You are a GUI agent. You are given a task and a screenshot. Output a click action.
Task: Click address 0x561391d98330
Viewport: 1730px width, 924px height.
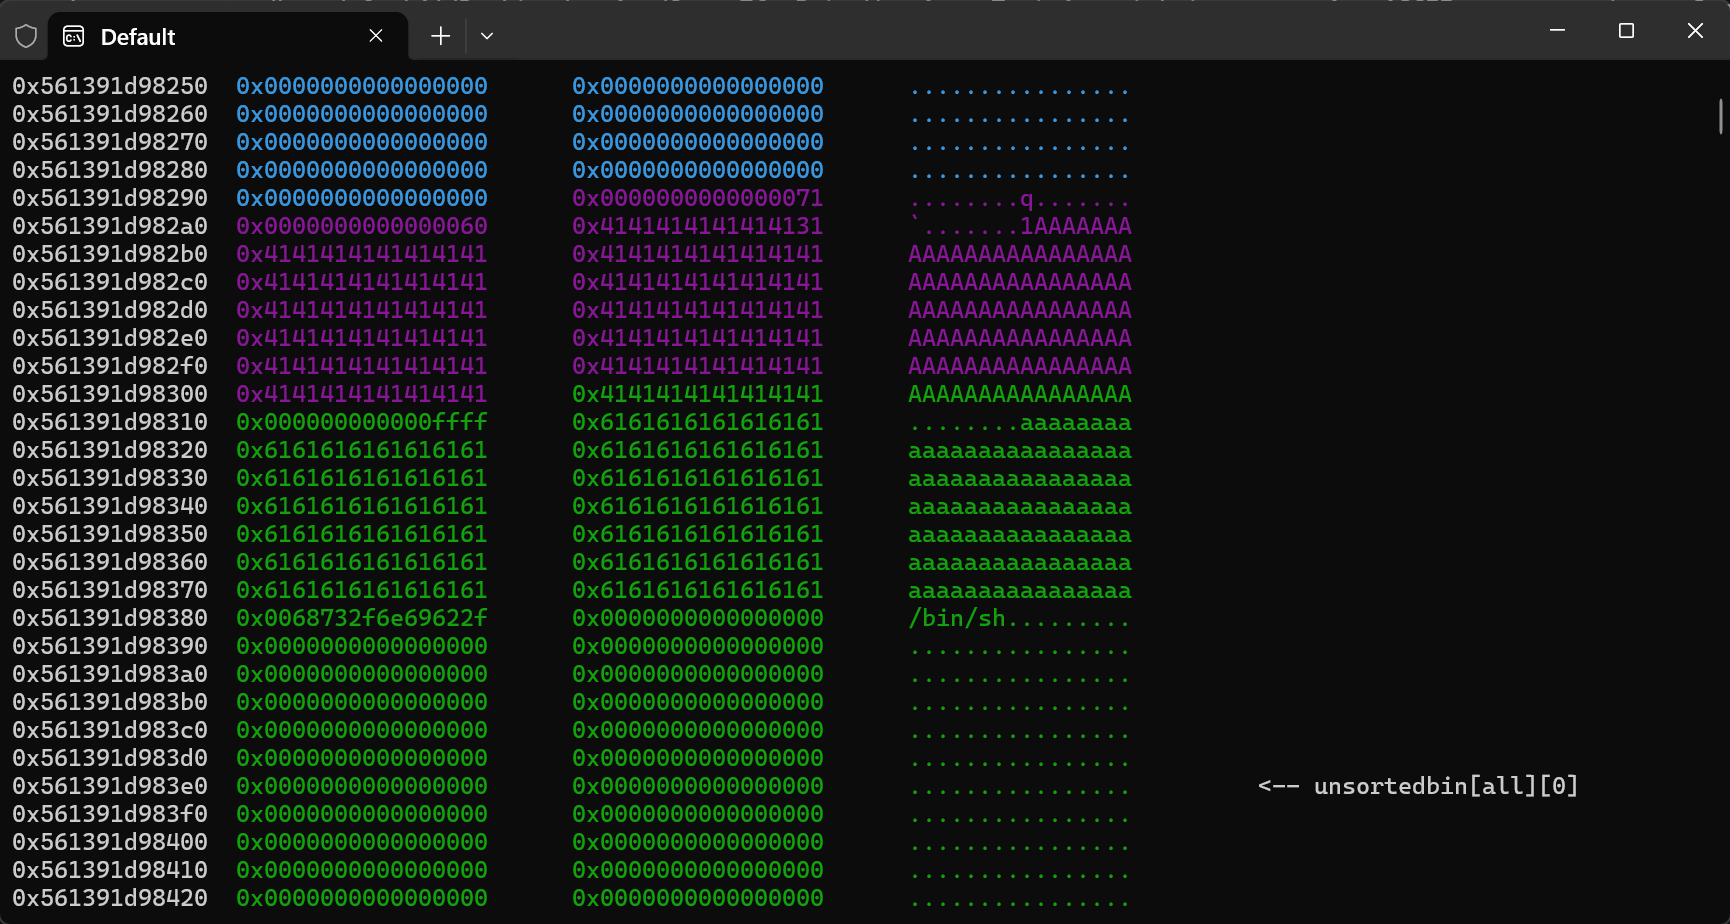click(x=110, y=478)
